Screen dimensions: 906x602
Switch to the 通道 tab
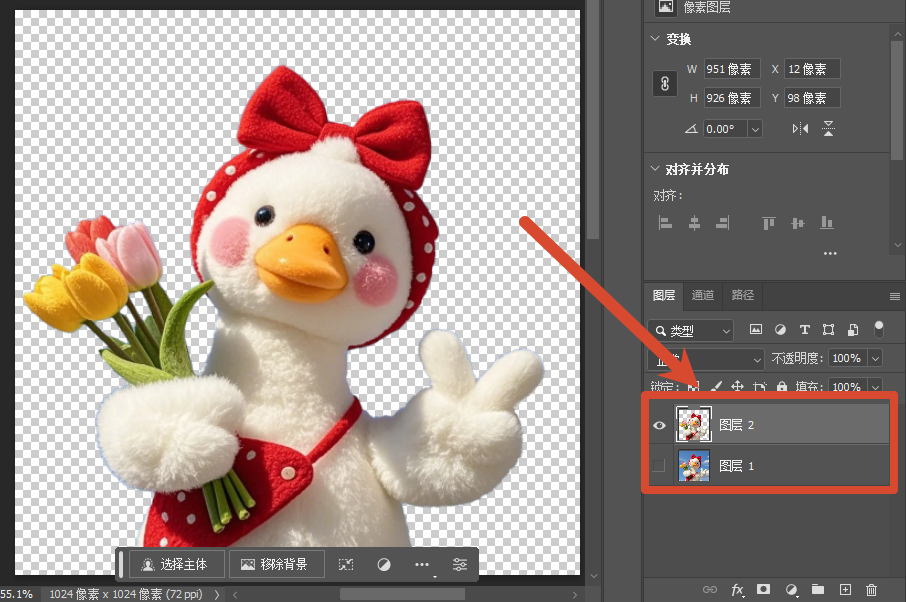coord(703,295)
